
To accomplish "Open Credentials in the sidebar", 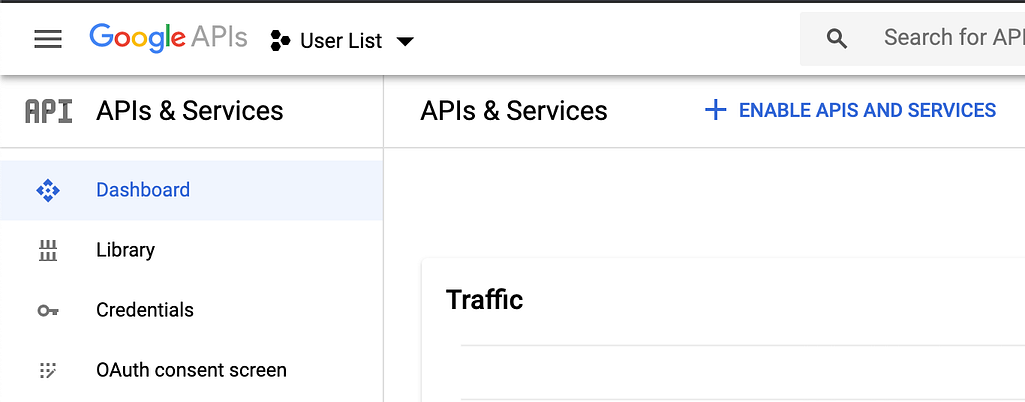I will 192,310.
